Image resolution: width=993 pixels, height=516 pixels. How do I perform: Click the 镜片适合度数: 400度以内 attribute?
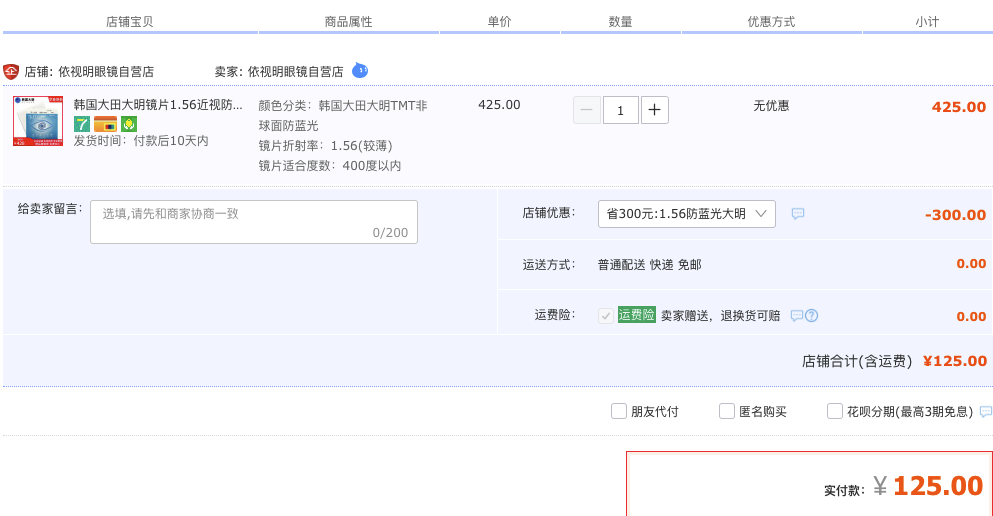pyautogui.click(x=330, y=165)
